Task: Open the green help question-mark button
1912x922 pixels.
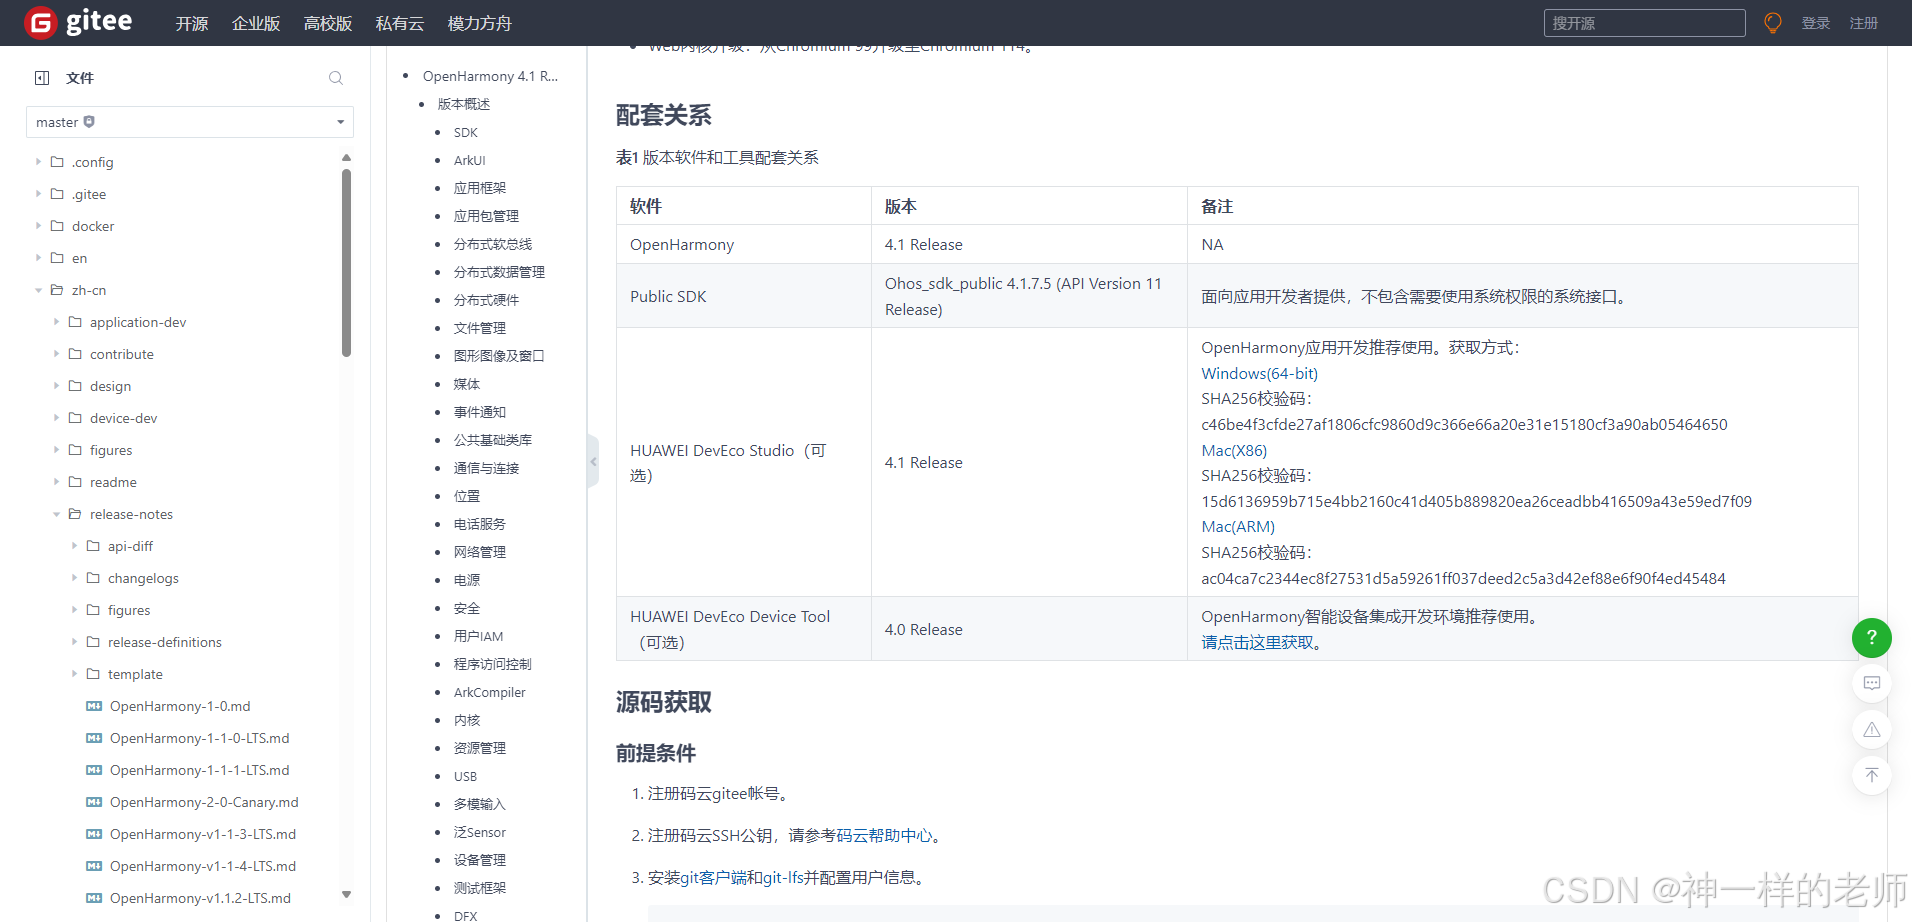Action: tap(1872, 637)
